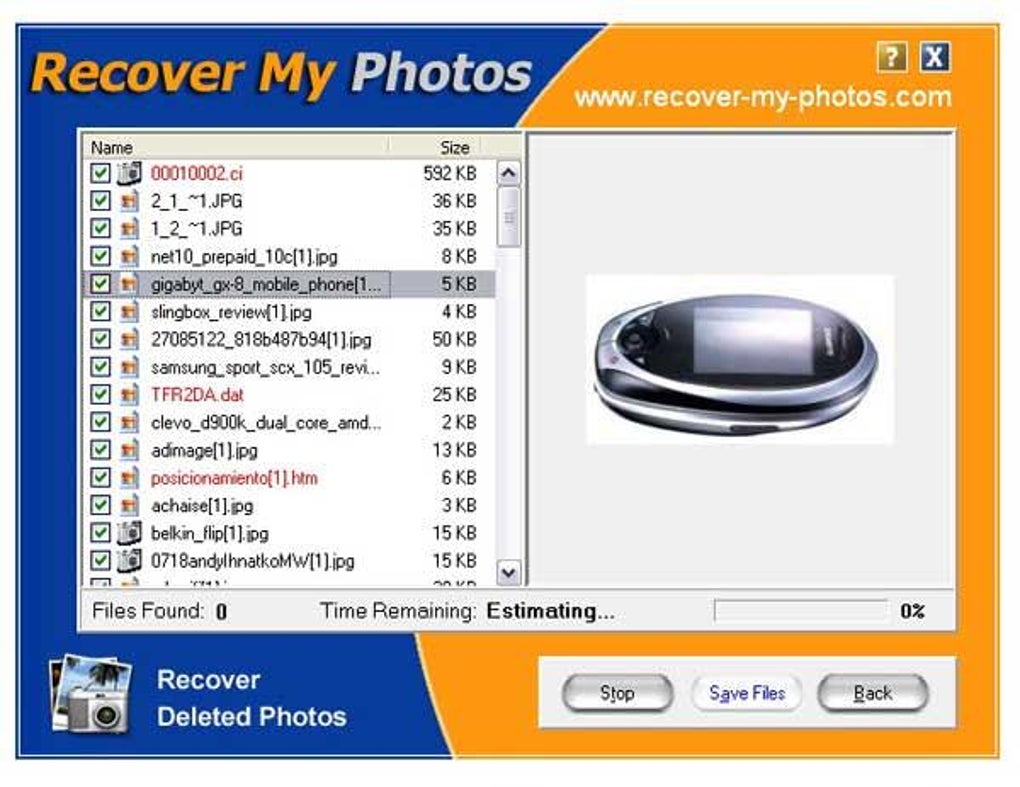Screen dimensions: 1020x787
Task: Click the camera icon beside 00010002.ci
Action: point(129,173)
